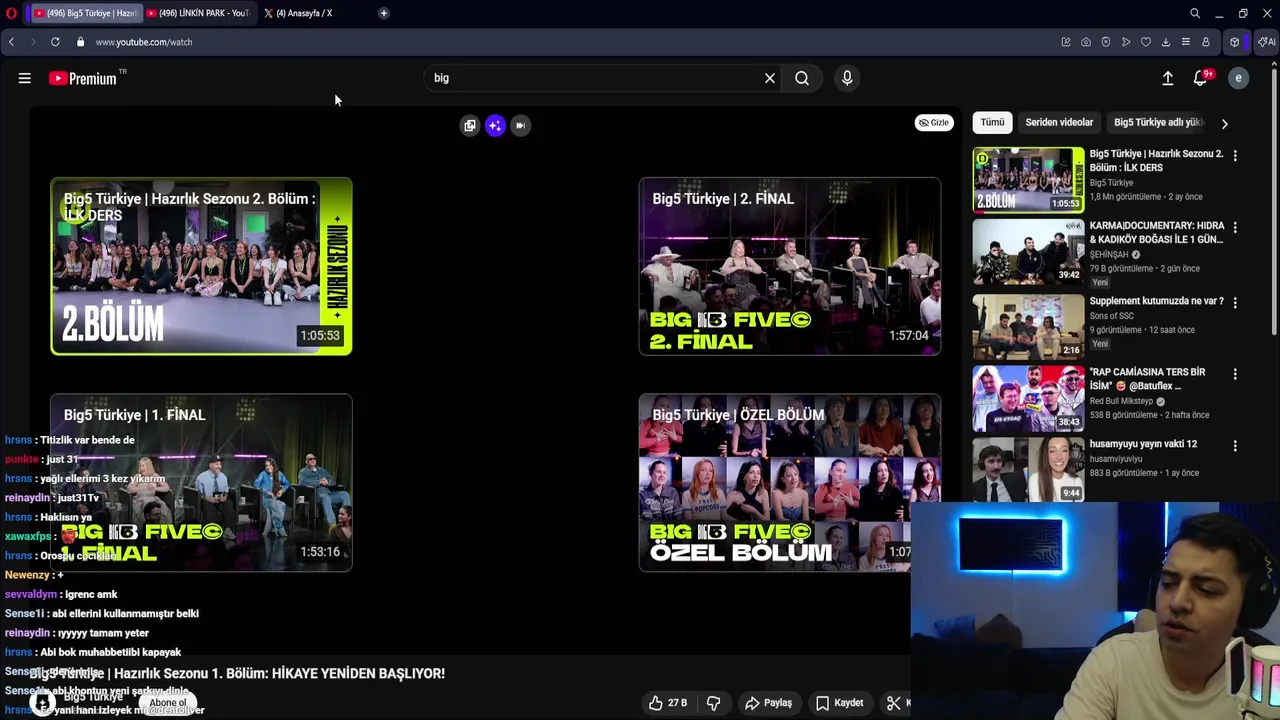Open husamyuyu yayın vakti 12 video title
1280x720 pixels.
click(x=1143, y=444)
